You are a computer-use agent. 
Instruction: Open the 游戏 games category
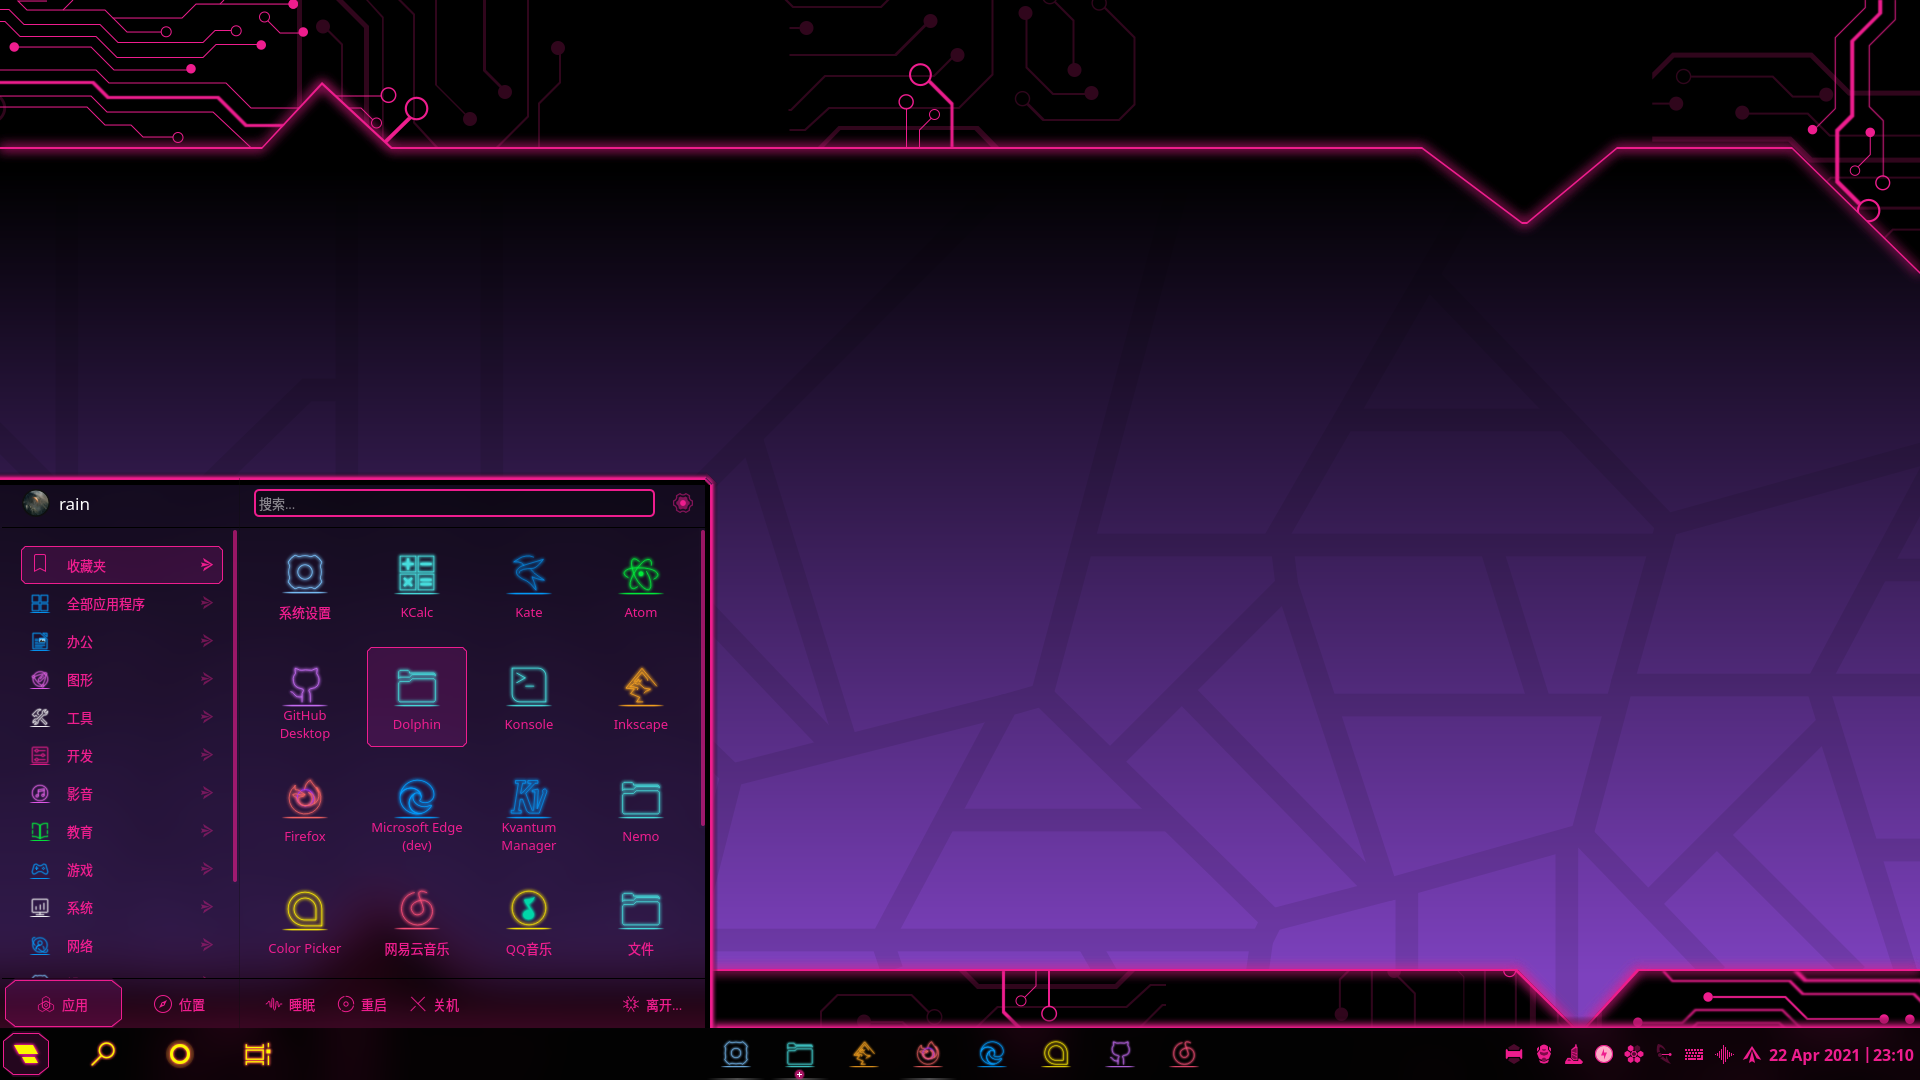(122, 869)
